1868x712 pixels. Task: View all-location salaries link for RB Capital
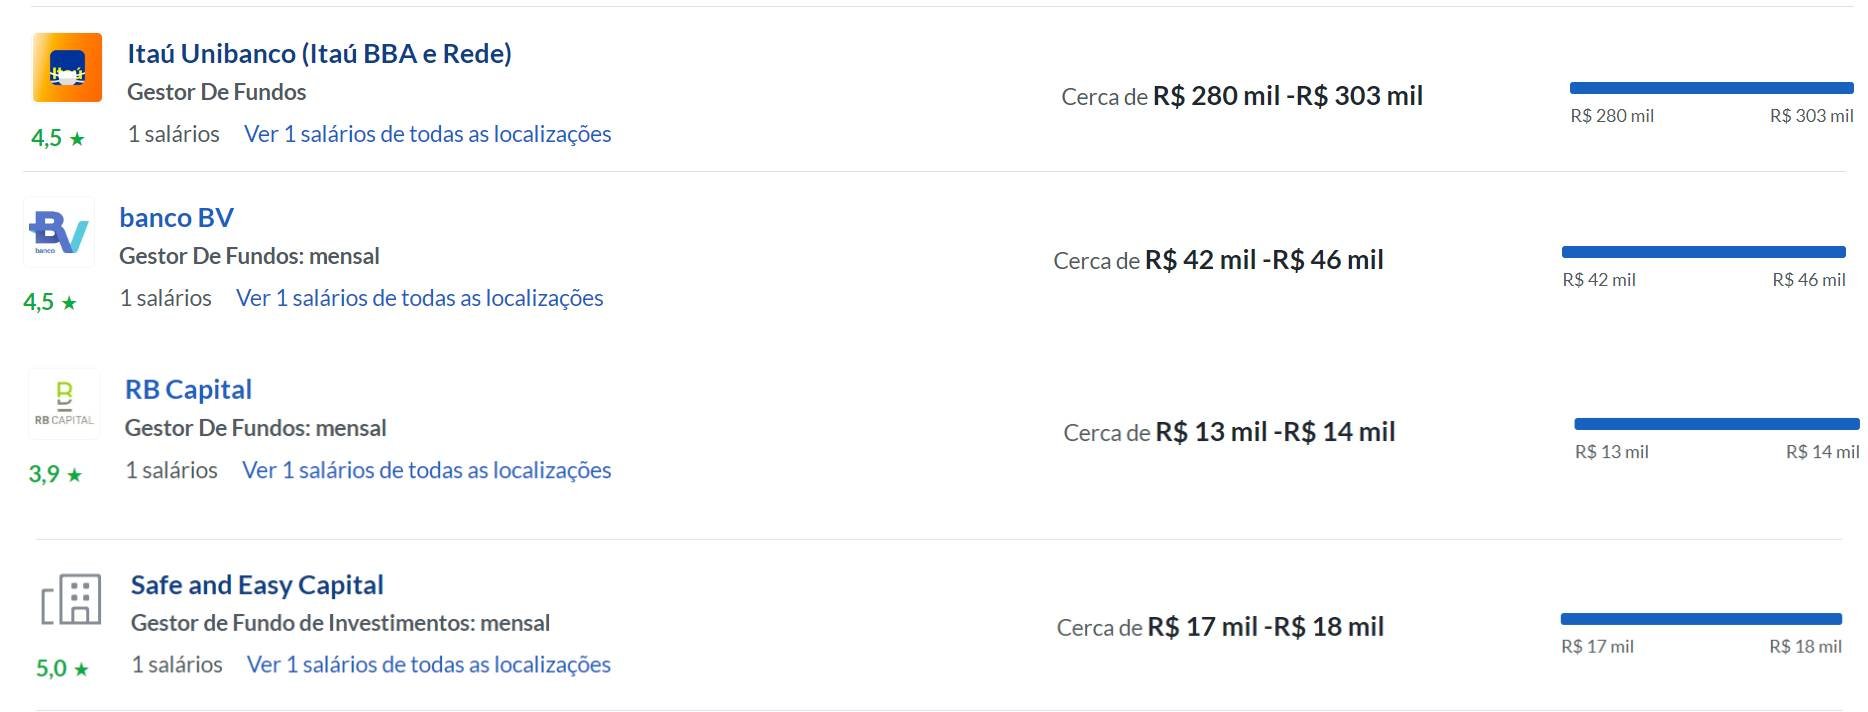[426, 470]
